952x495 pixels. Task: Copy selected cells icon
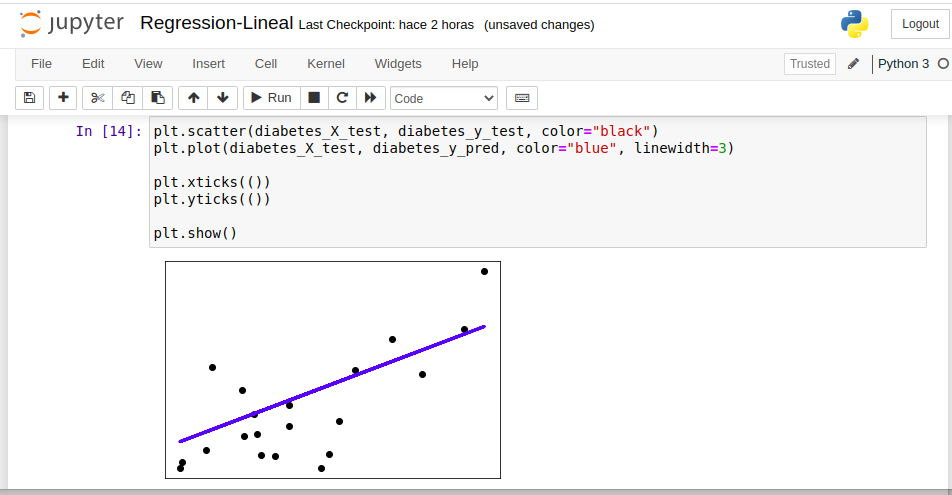click(x=127, y=98)
